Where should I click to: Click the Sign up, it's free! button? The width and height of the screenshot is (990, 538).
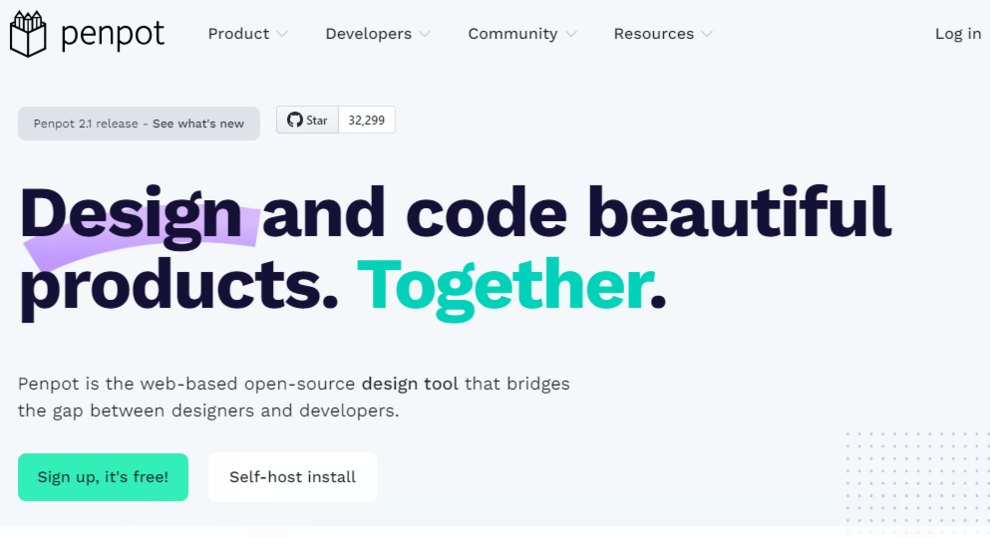[x=103, y=477]
